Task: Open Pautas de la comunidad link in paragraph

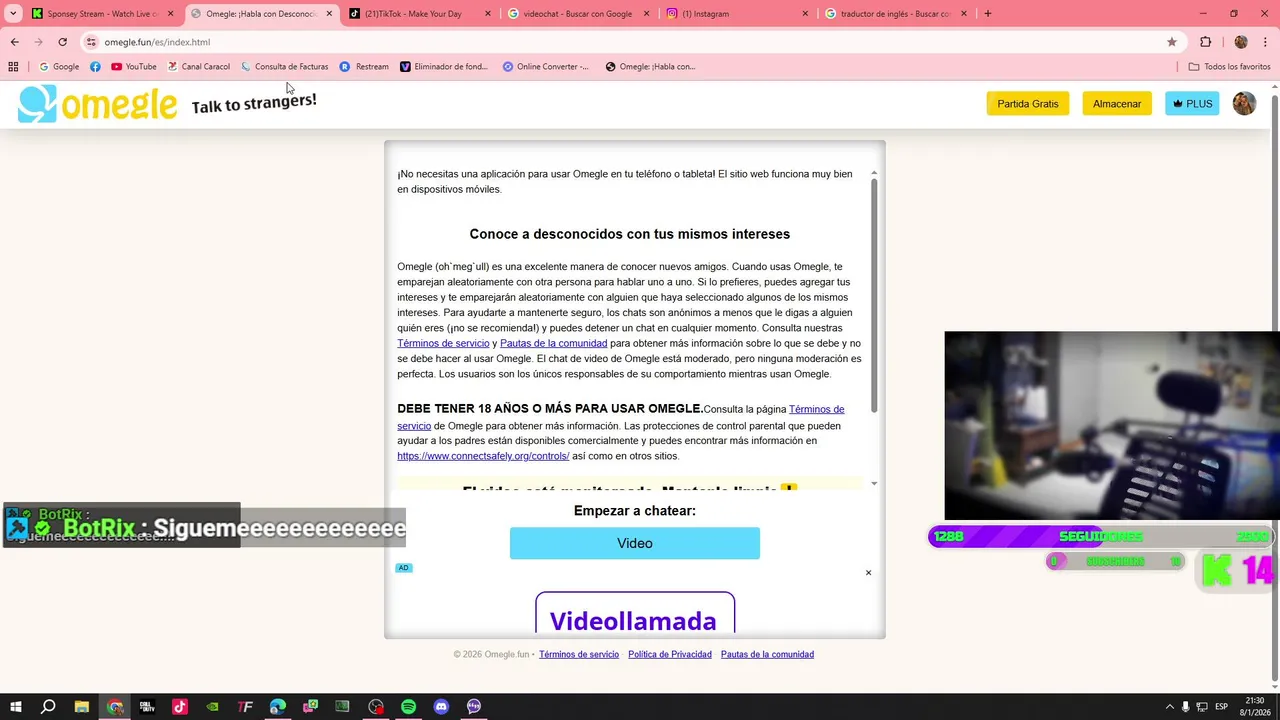Action: [x=553, y=343]
